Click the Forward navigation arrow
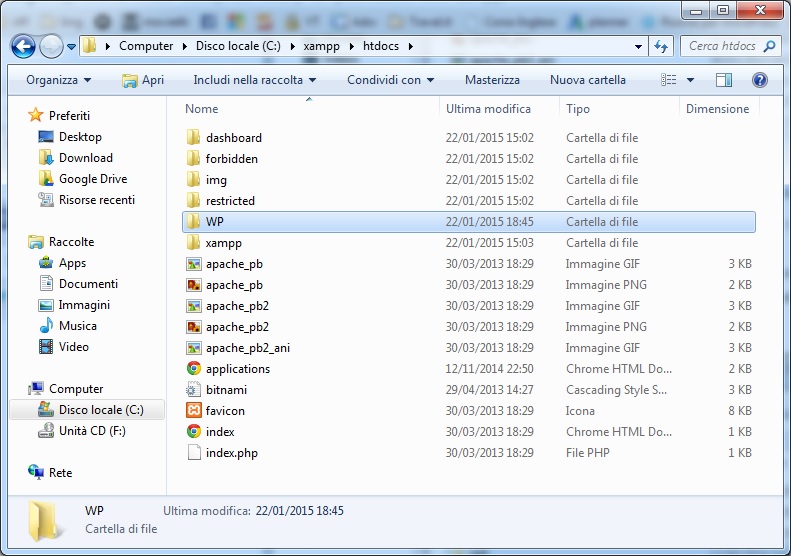The width and height of the screenshot is (791, 556). pyautogui.click(x=51, y=47)
